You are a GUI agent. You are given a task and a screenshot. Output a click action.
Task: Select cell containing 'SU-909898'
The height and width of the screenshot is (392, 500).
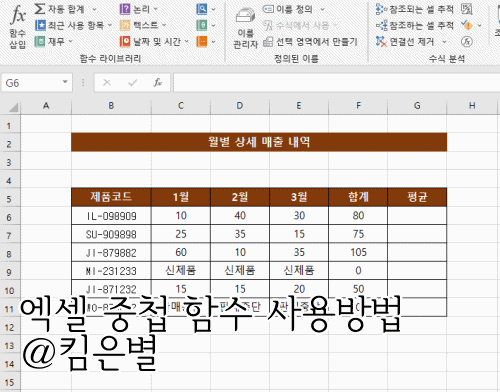pos(111,234)
